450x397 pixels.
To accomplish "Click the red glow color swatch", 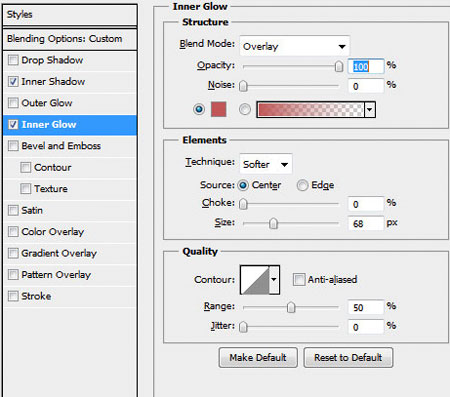I will click(219, 109).
